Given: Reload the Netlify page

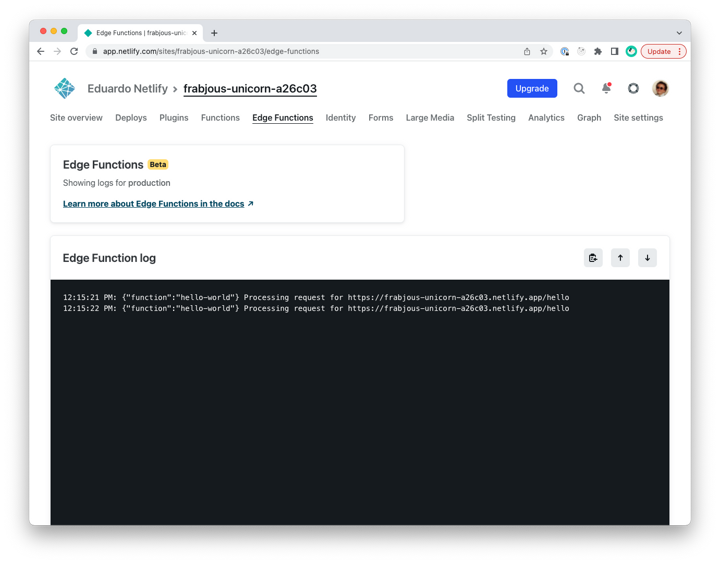Looking at the screenshot, I should [74, 51].
